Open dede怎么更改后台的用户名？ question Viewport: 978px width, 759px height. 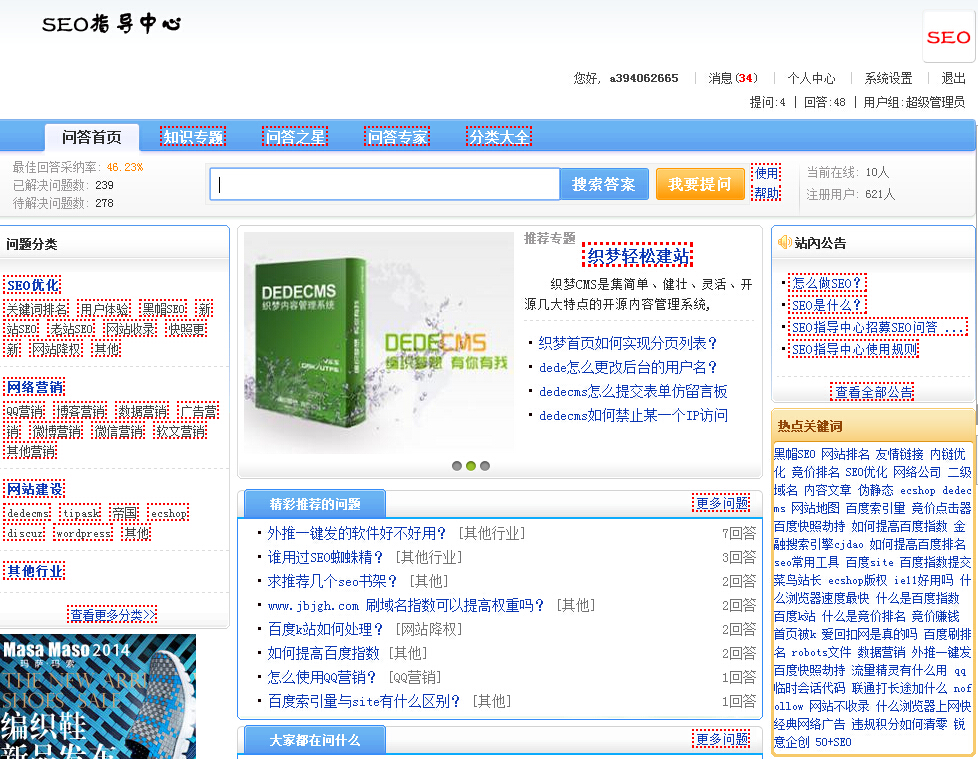point(628,367)
